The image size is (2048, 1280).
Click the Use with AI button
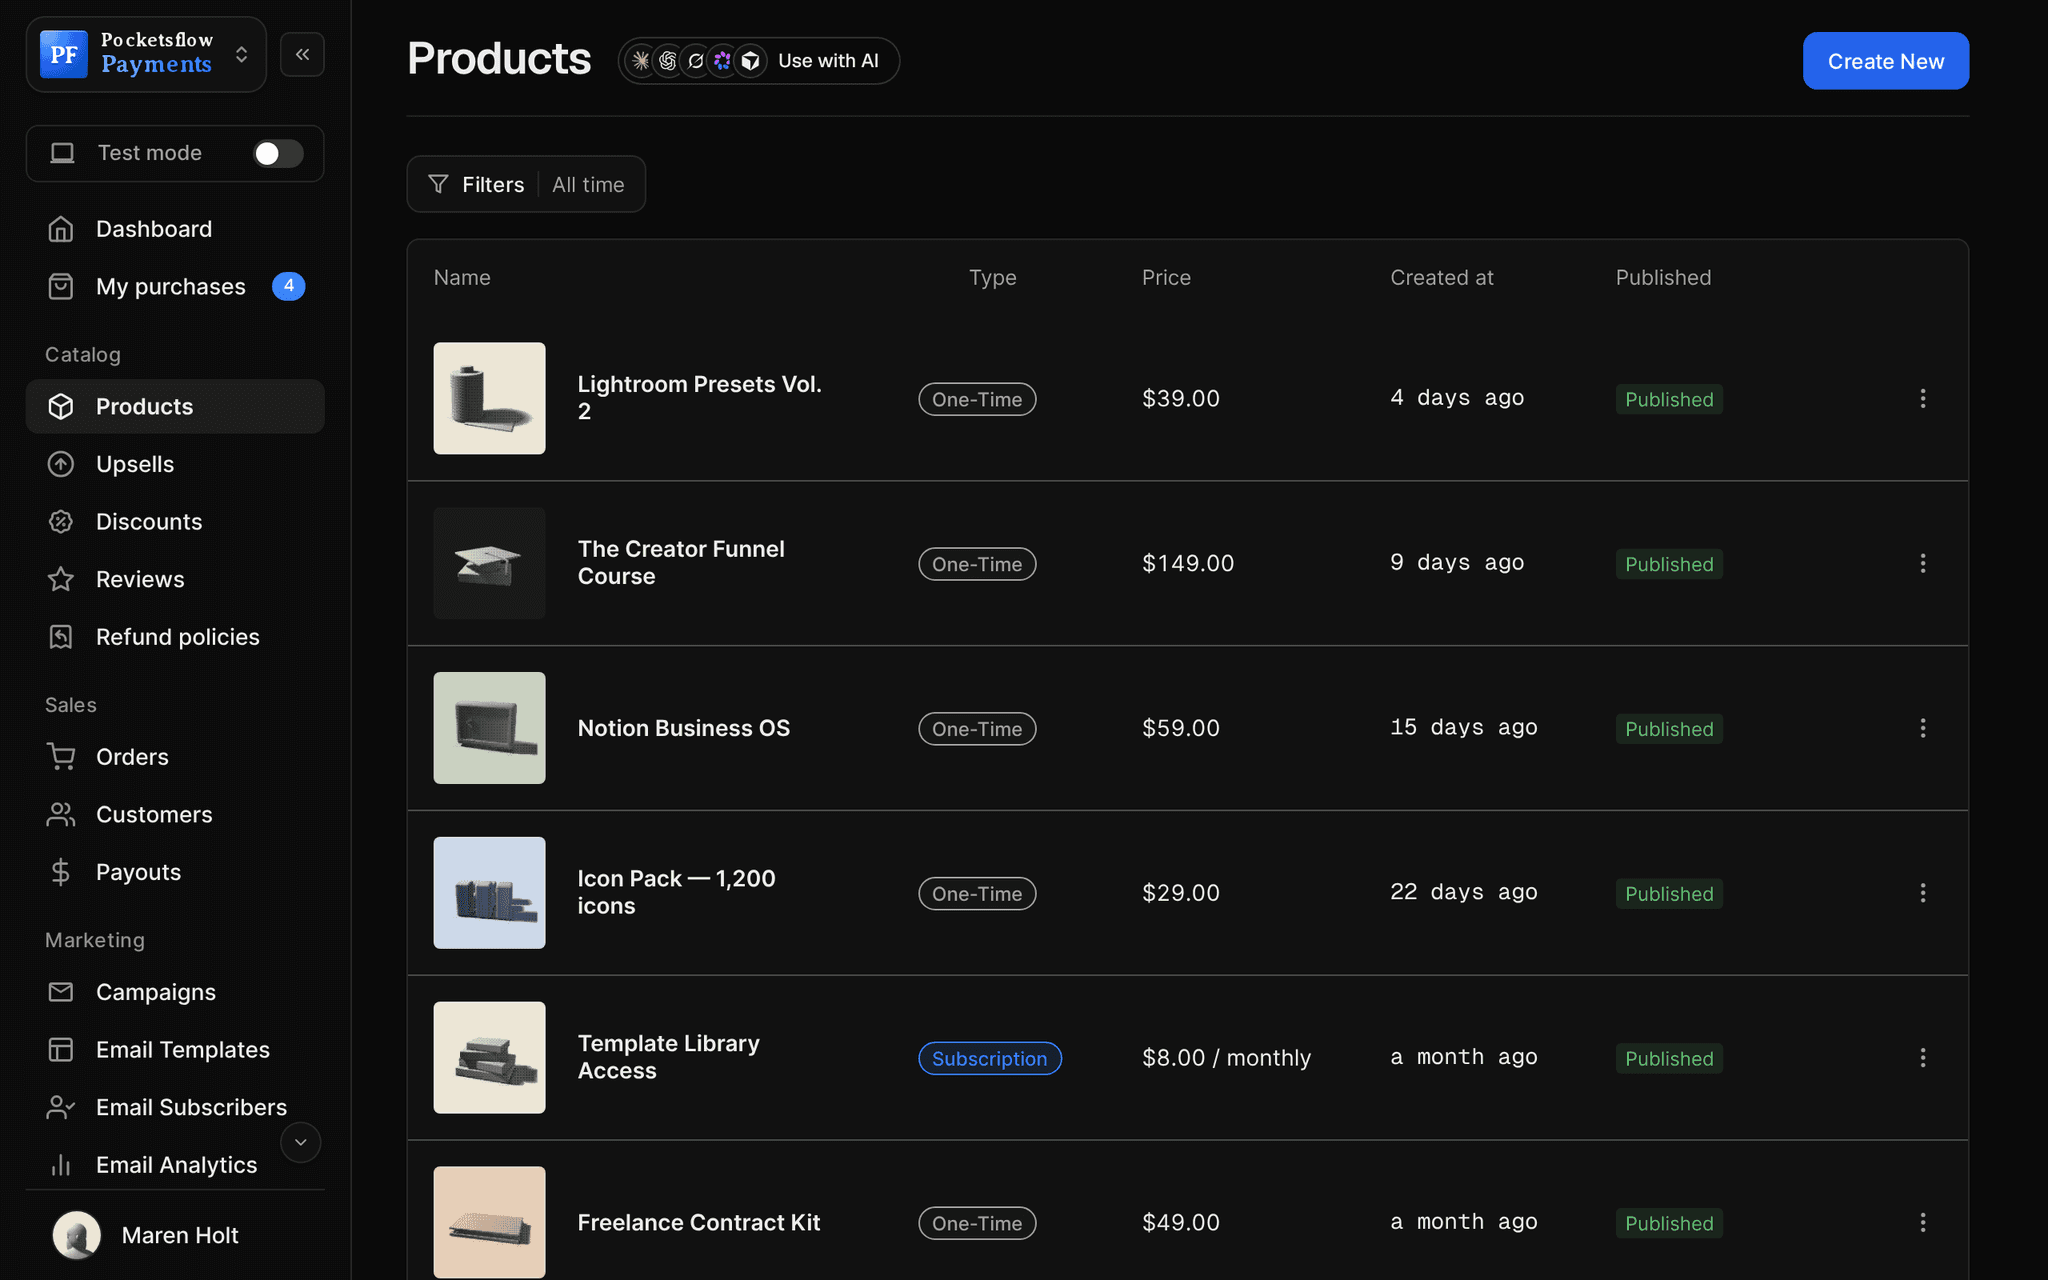coord(759,61)
